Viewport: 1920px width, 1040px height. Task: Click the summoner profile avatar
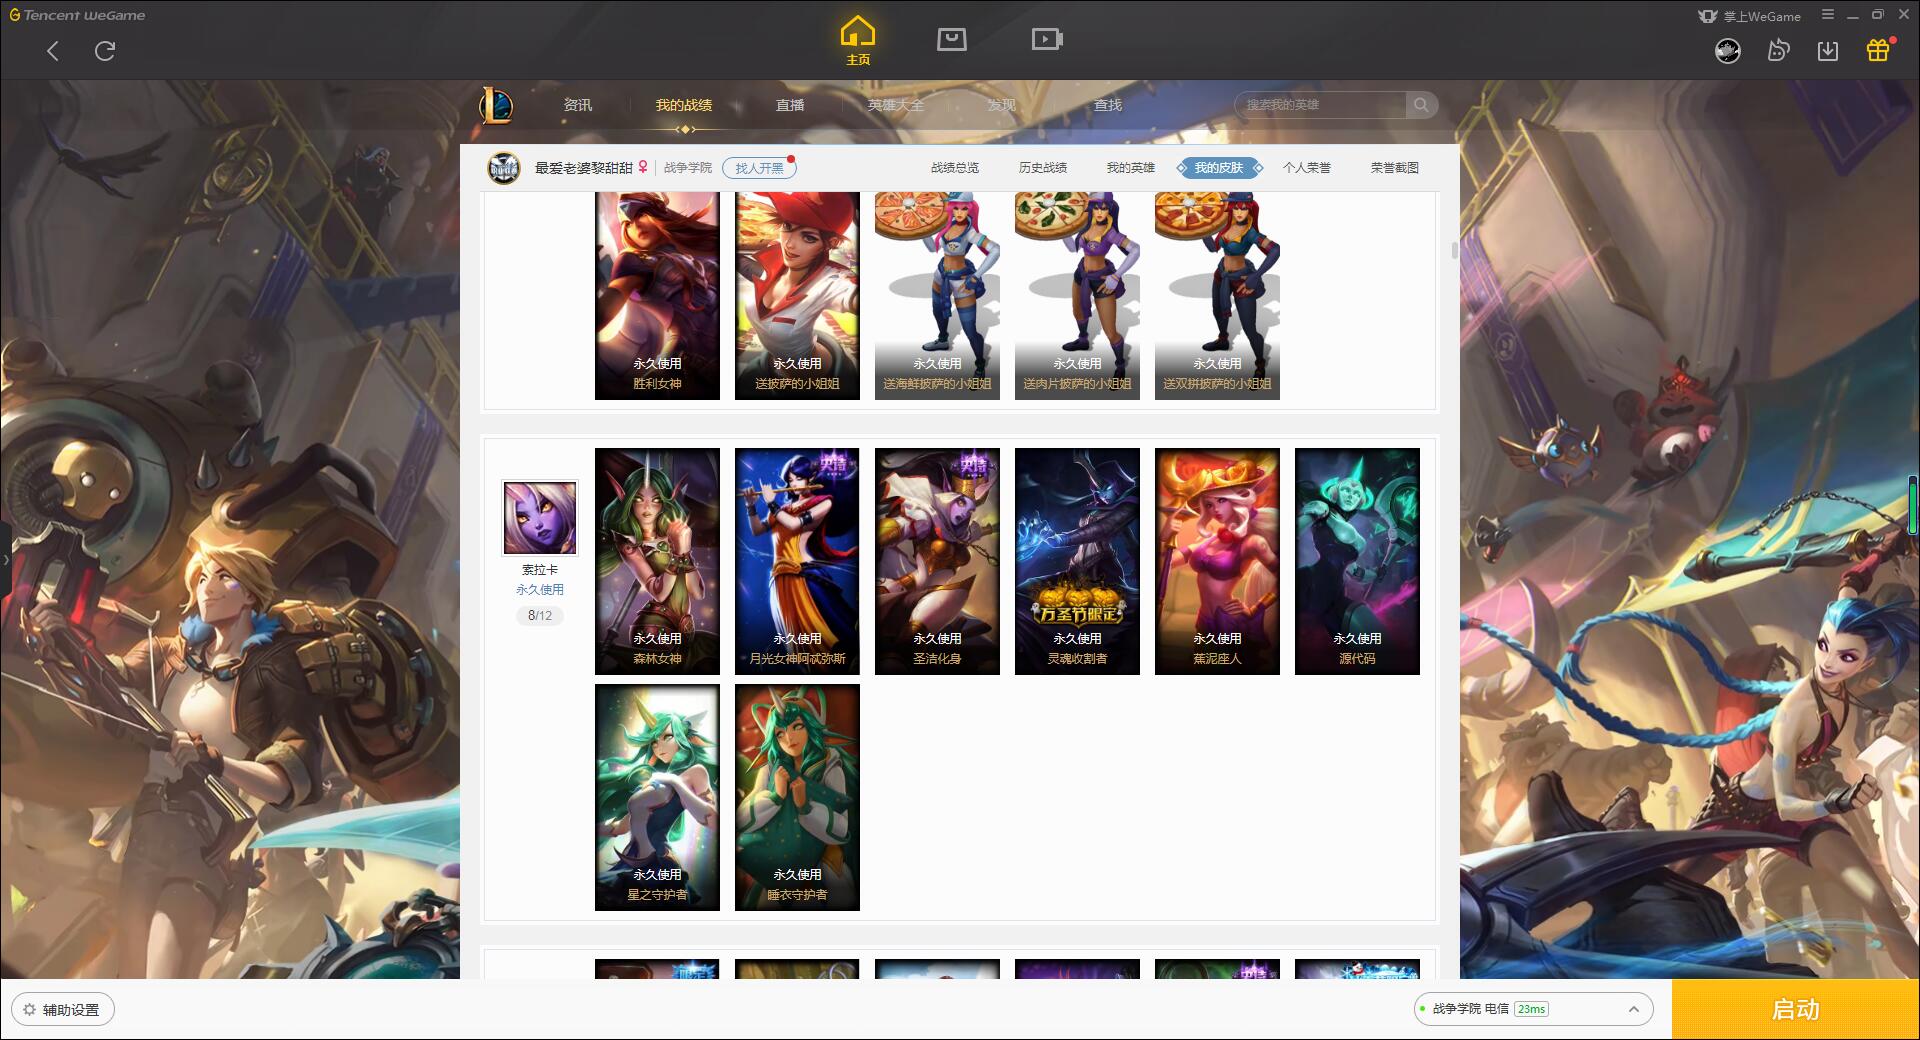point(504,168)
